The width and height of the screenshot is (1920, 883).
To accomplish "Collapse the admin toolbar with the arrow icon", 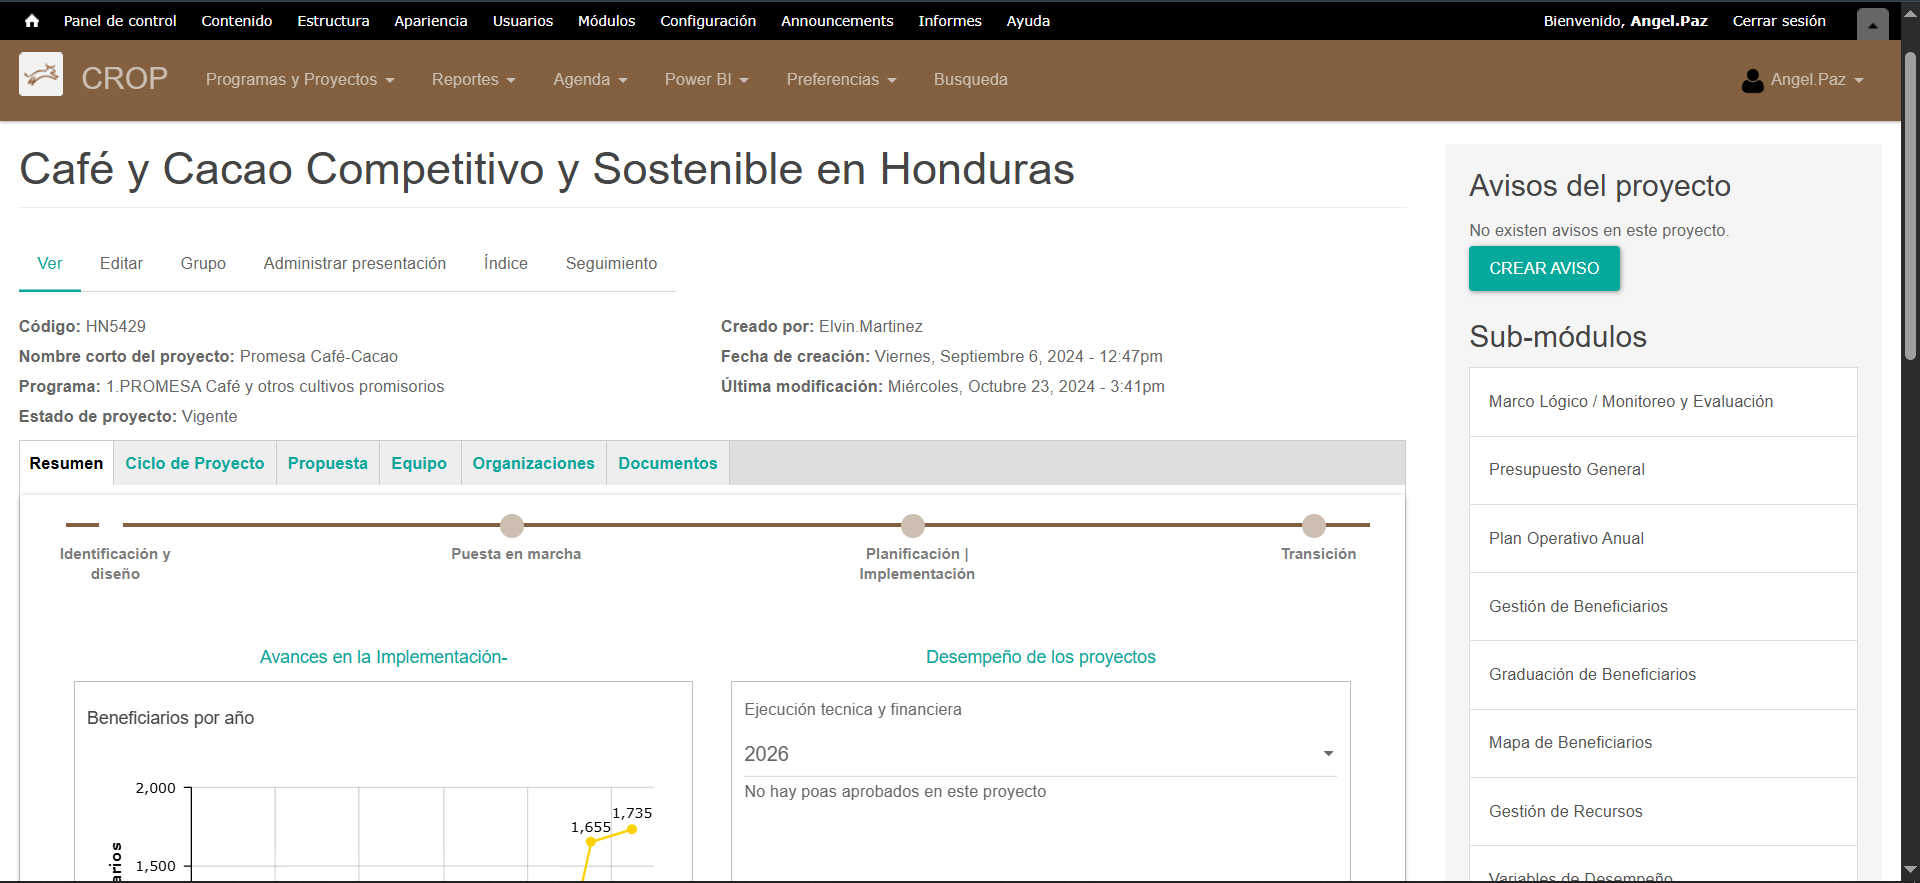I will [1872, 24].
